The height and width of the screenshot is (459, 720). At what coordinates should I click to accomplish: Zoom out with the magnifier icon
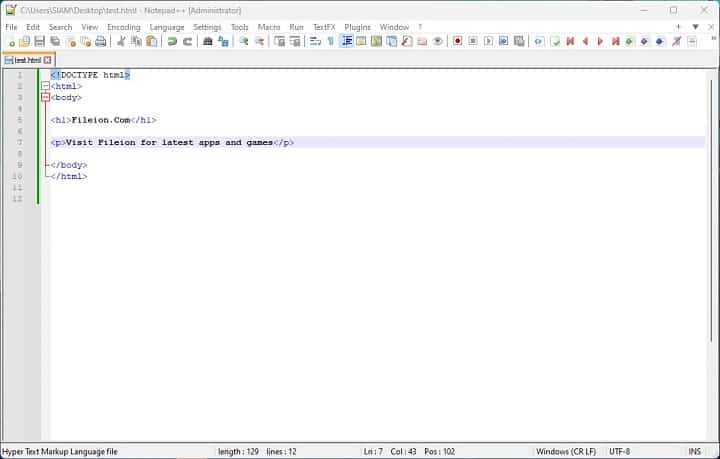[259, 42]
